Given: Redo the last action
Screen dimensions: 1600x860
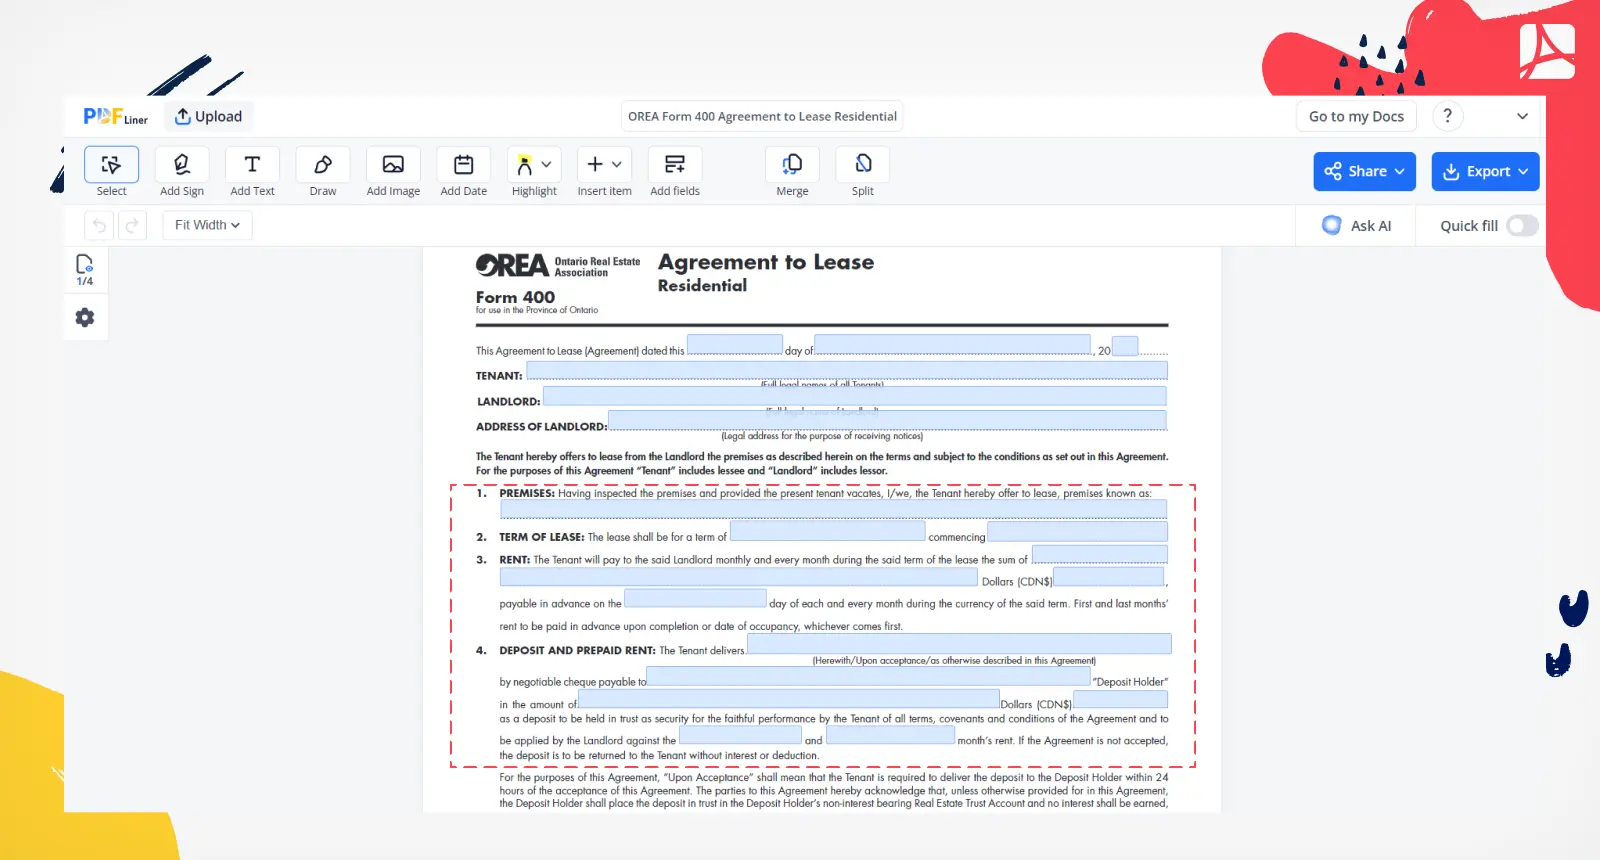Looking at the screenshot, I should pyautogui.click(x=132, y=225).
